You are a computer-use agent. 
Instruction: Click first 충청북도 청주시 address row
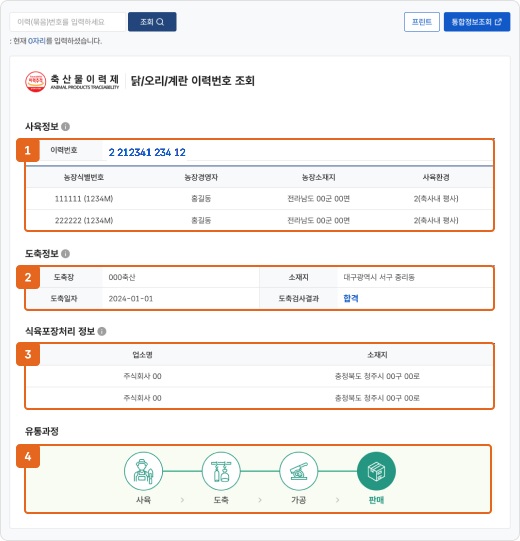[x=377, y=376]
